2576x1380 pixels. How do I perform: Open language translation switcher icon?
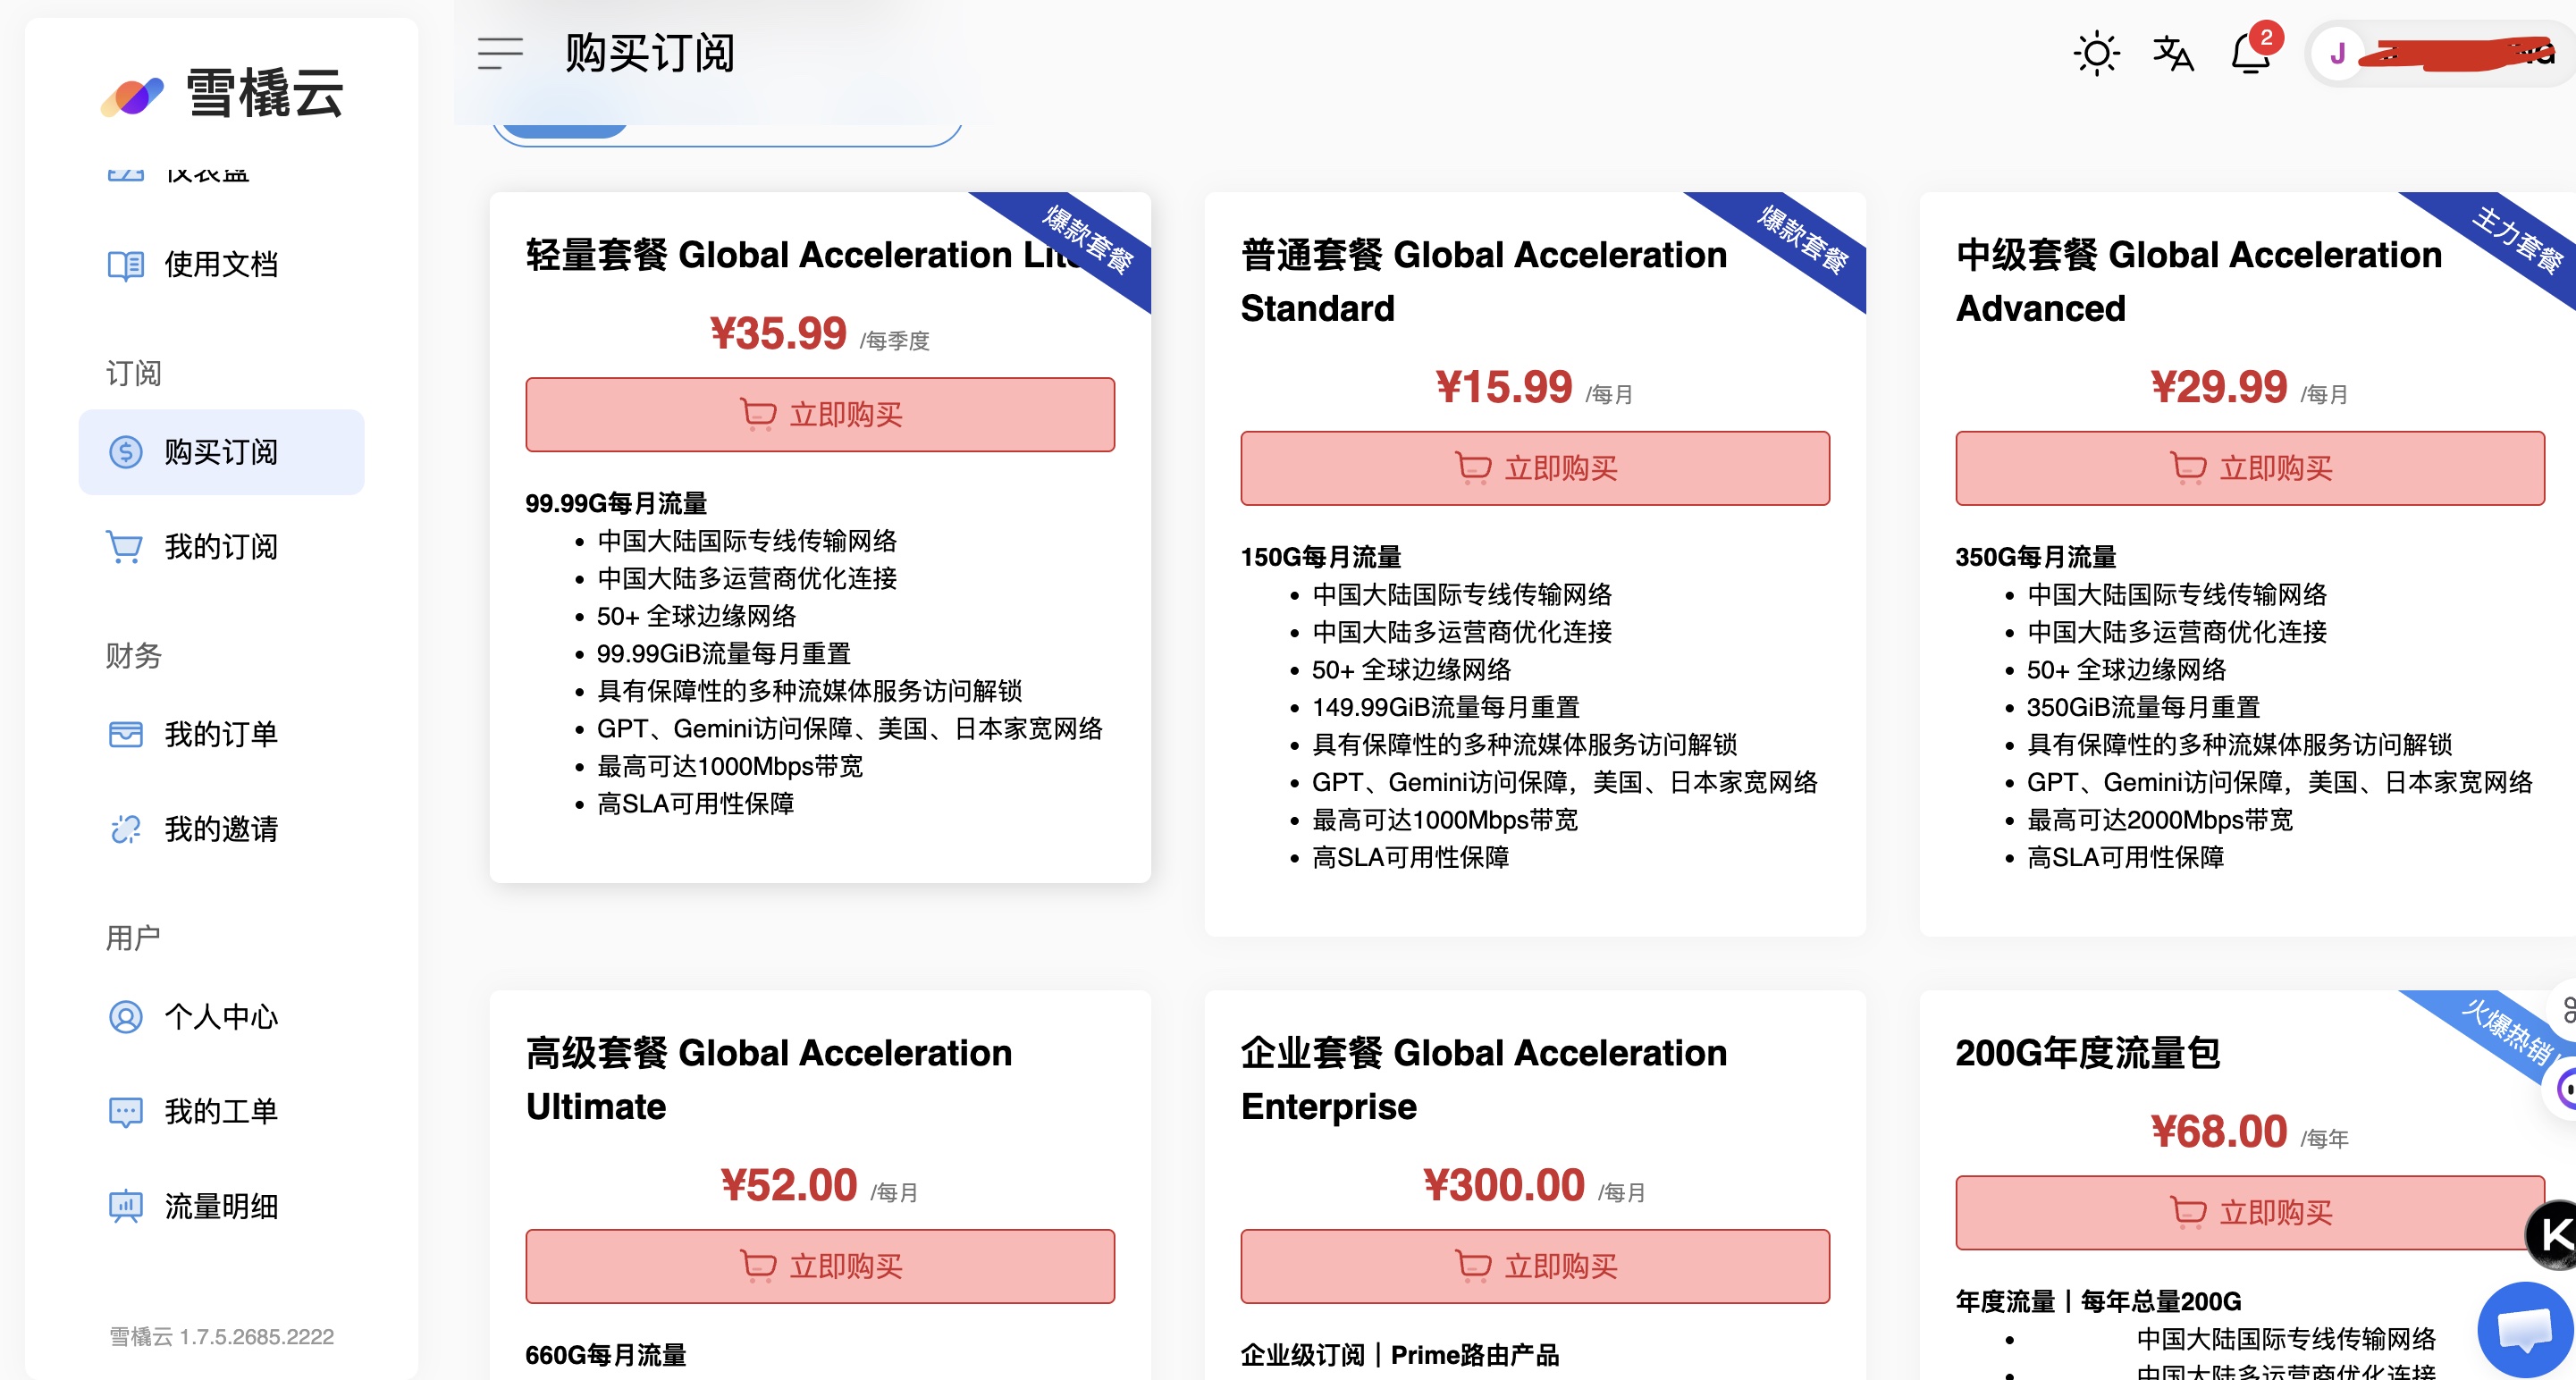2173,53
